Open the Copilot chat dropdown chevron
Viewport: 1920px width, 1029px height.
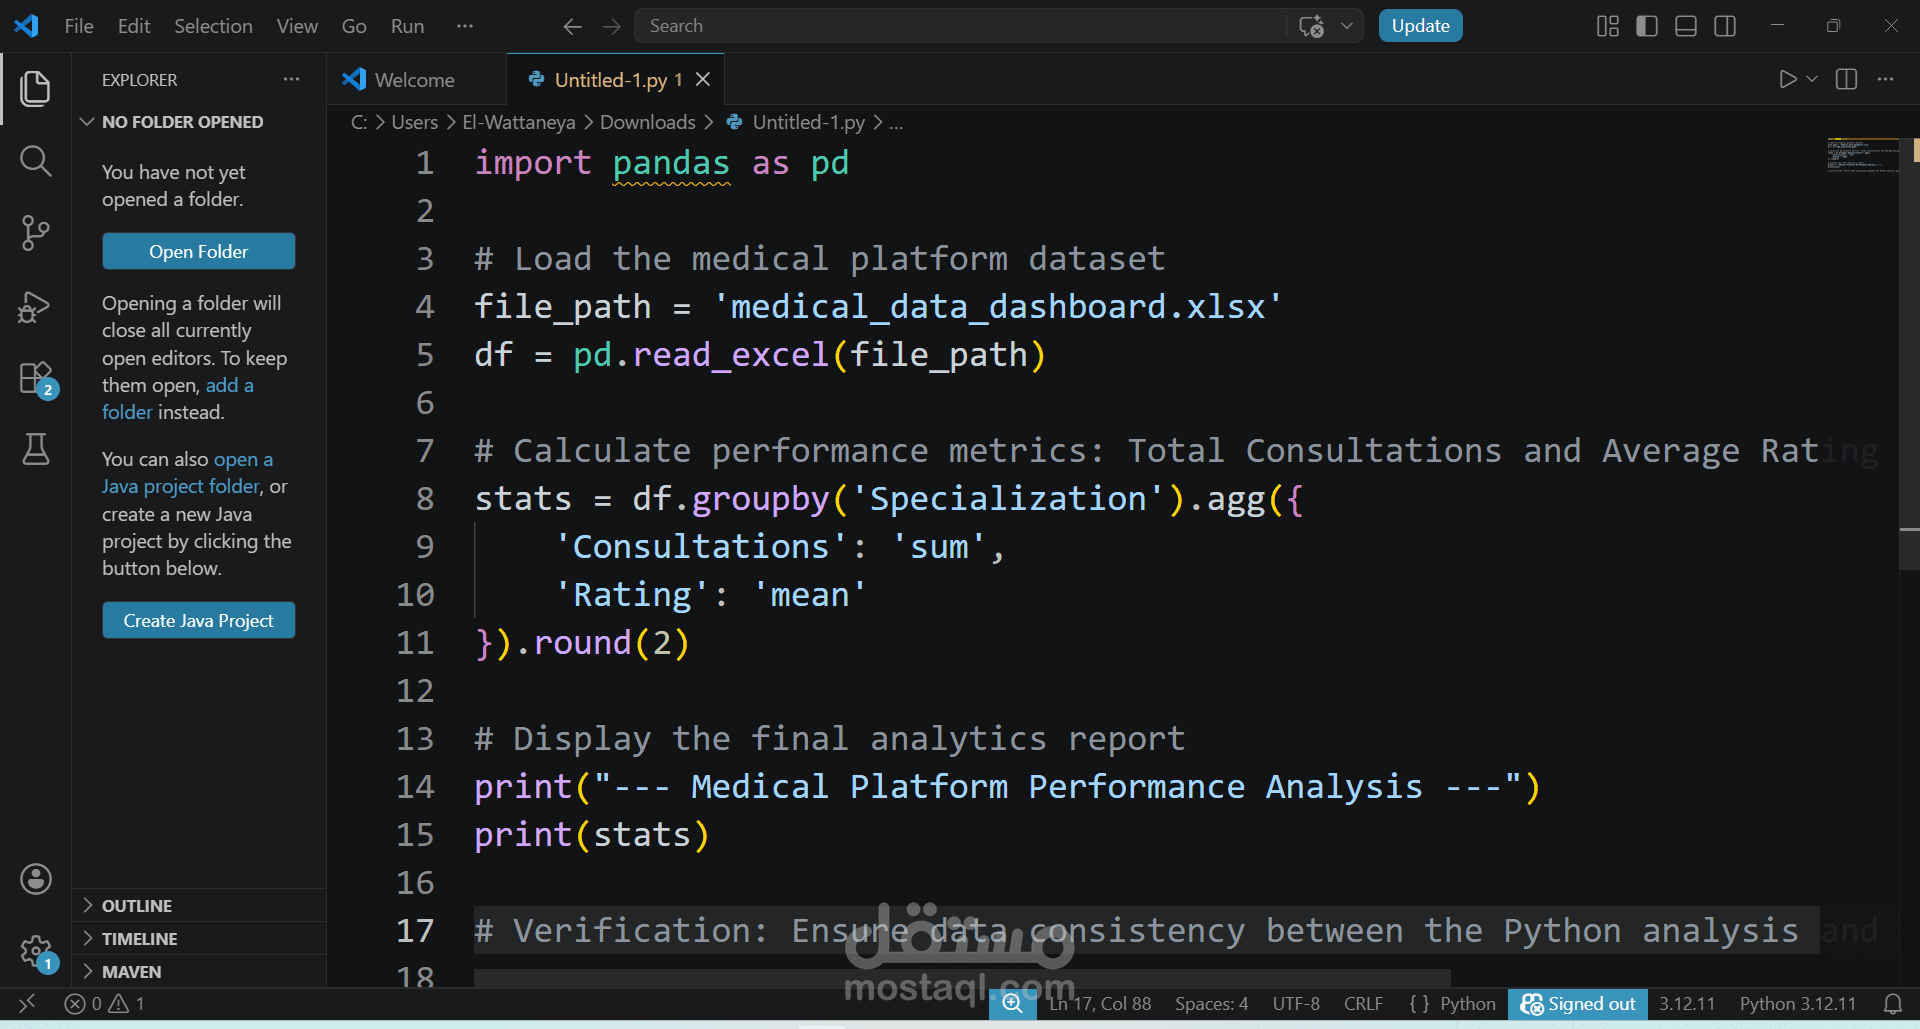point(1347,26)
